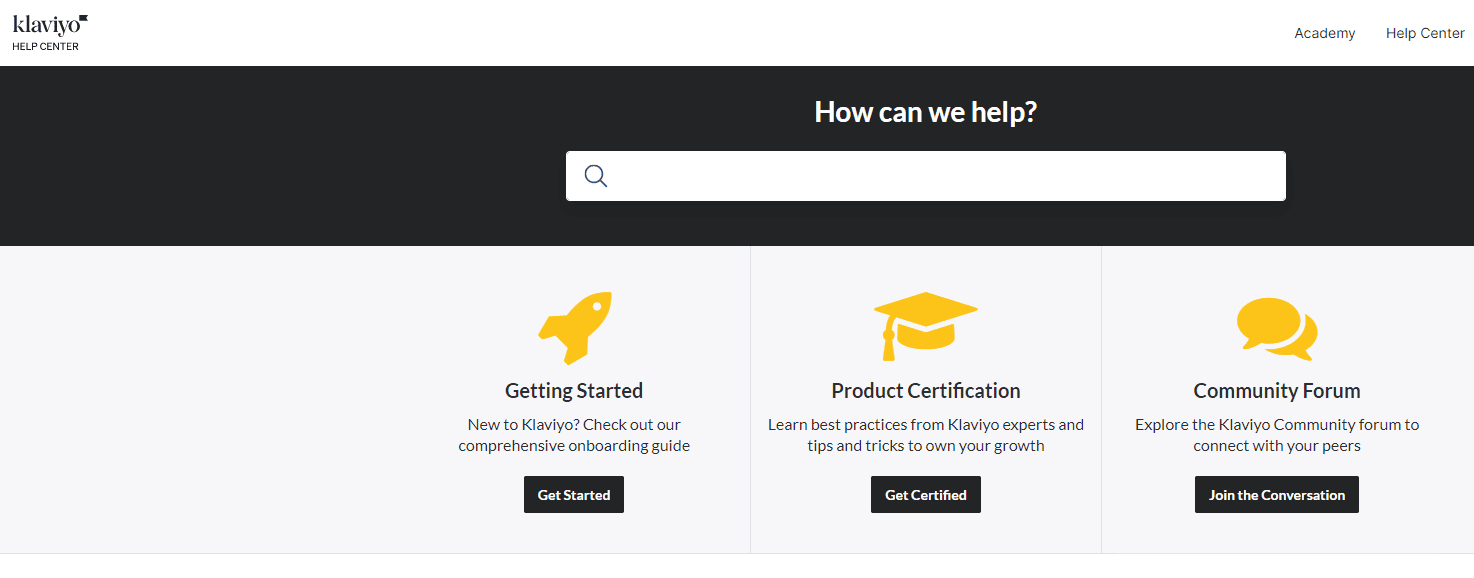Click the HELP CENTER text under logo
Screen dimensions: 1474x578
(45, 47)
